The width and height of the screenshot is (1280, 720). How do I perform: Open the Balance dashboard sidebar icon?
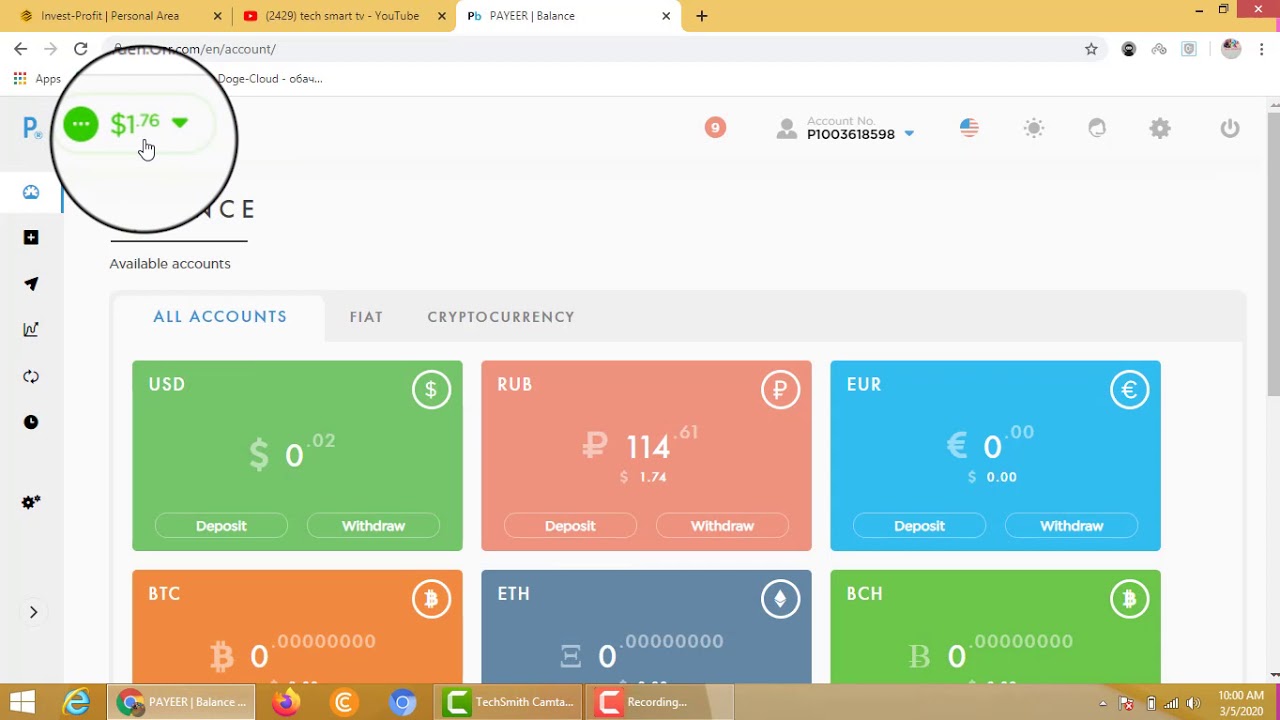(31, 192)
